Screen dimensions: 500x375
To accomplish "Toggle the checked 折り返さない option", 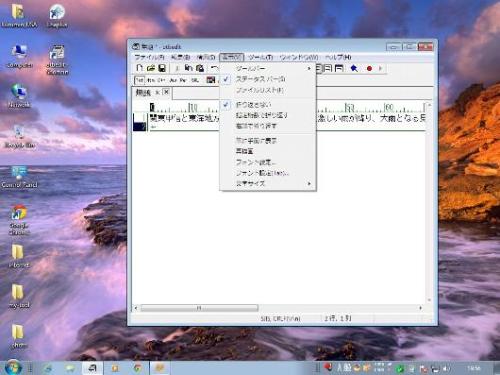I will (x=268, y=105).
